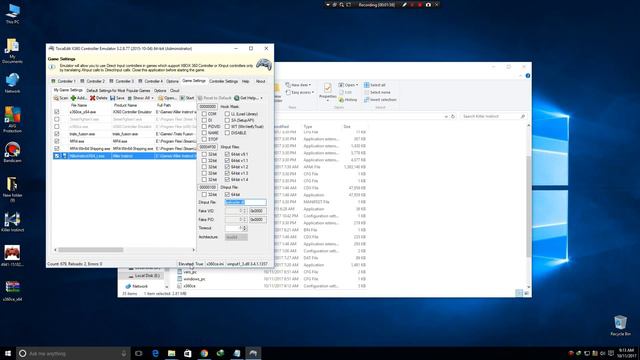Expand the New item dropdown in Explorer

point(310,85)
